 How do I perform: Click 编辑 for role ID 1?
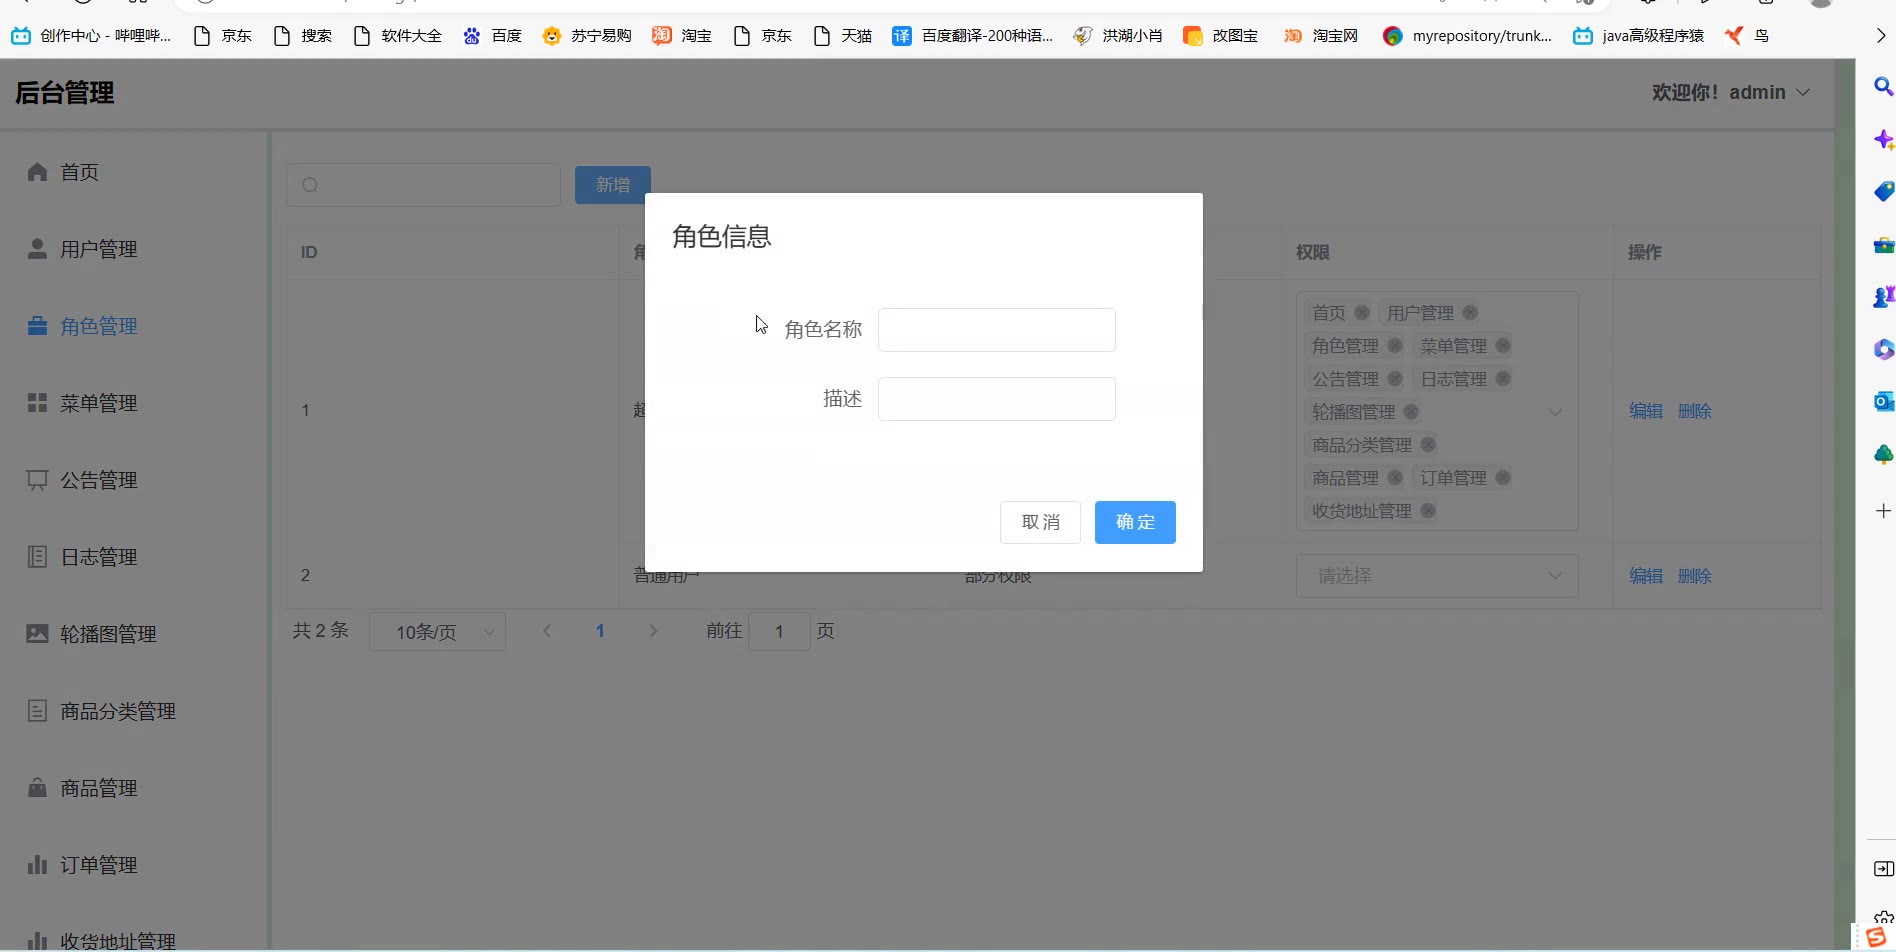(1646, 411)
